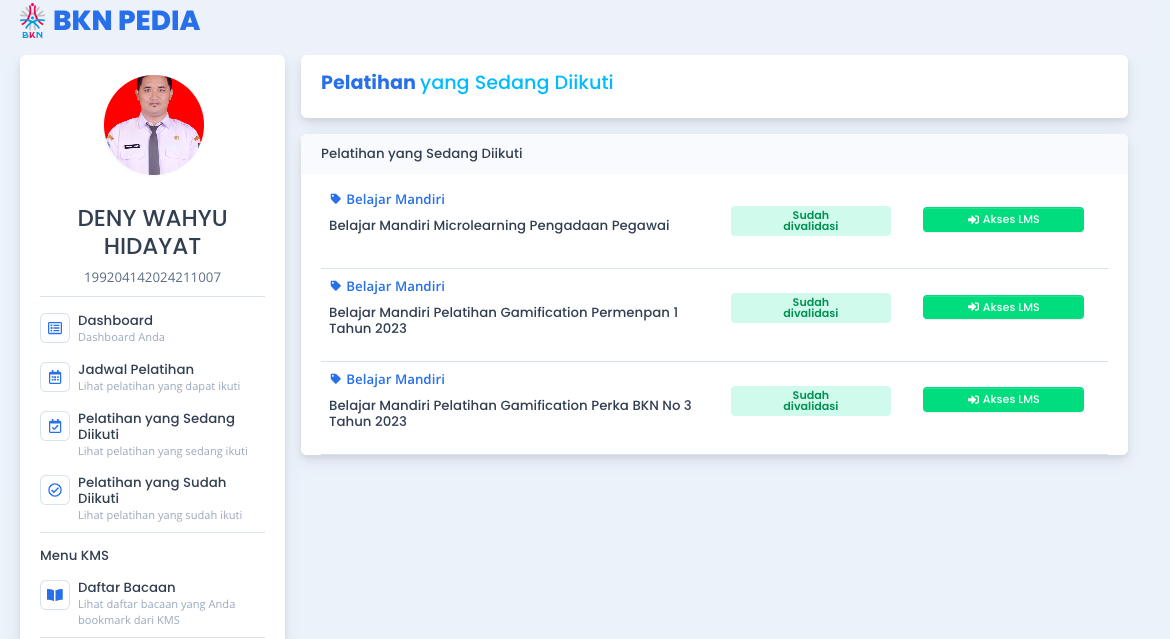Click the Jadwal Pelatihan calendar icon
The width and height of the screenshot is (1170, 639).
coord(55,377)
